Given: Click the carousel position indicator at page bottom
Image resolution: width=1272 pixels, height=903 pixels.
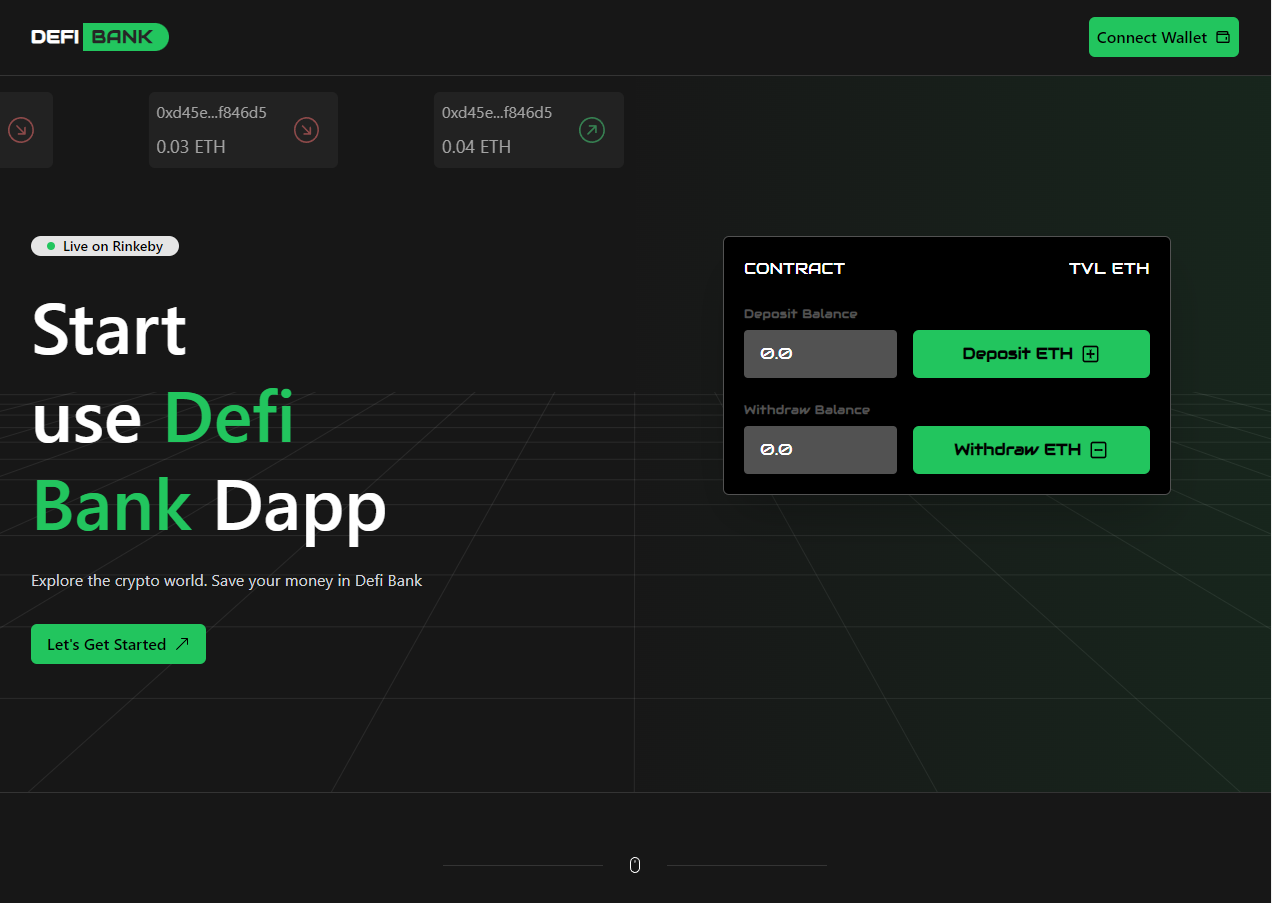Looking at the screenshot, I should 634,864.
